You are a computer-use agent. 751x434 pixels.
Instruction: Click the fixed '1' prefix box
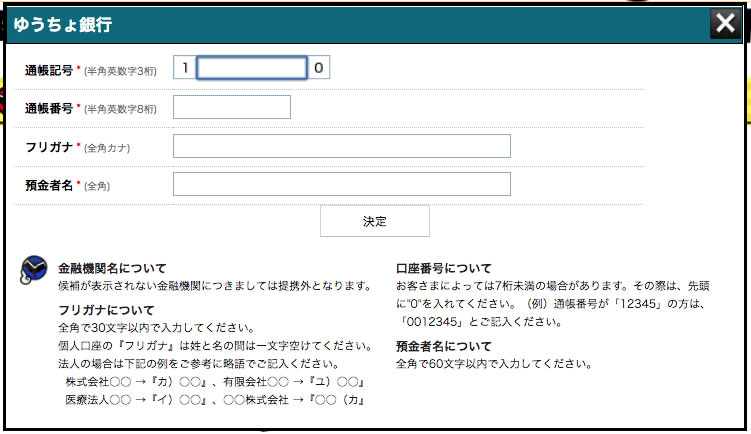click(x=185, y=68)
